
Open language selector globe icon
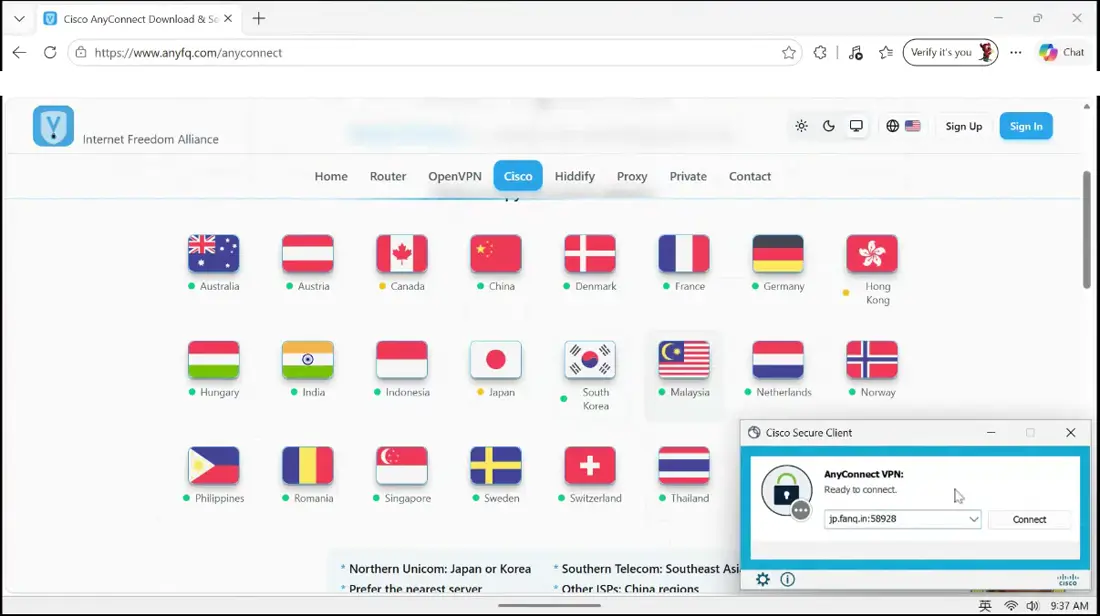click(x=892, y=126)
